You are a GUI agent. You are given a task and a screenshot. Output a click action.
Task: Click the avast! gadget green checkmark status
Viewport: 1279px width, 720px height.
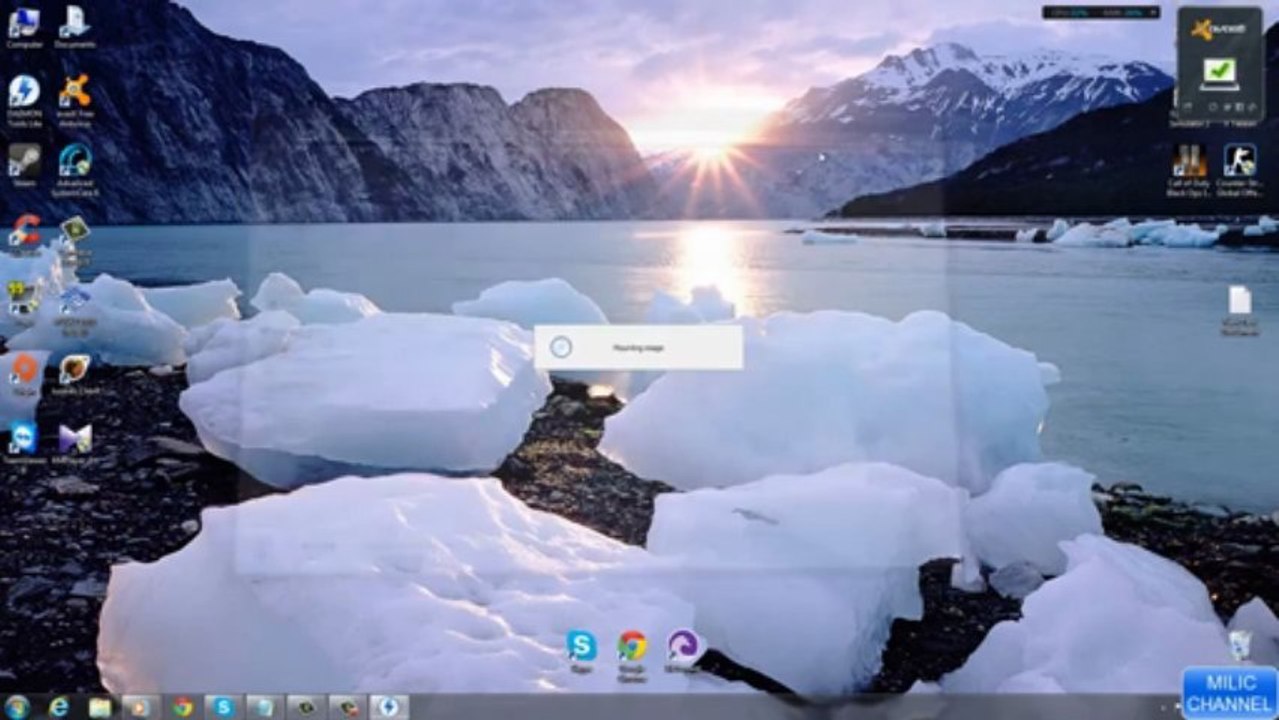[x=1219, y=71]
